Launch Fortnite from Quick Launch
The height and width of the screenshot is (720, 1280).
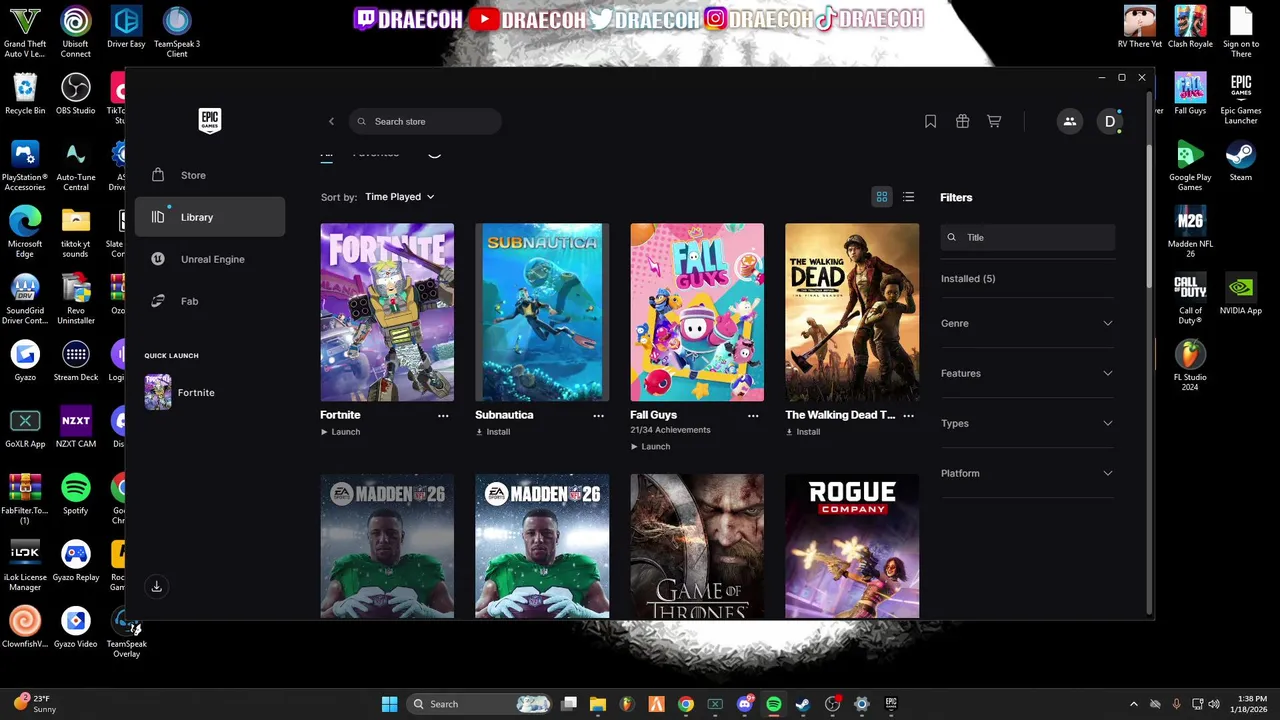pyautogui.click(x=180, y=393)
